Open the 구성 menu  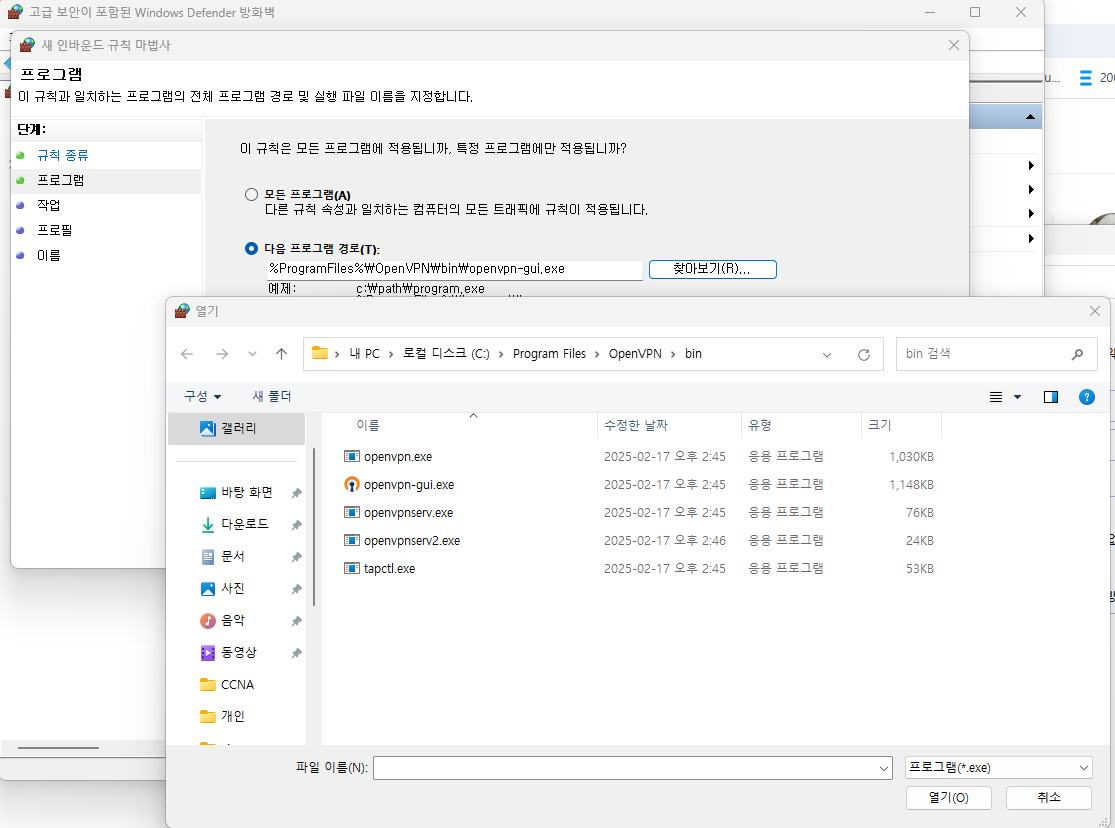coord(203,396)
